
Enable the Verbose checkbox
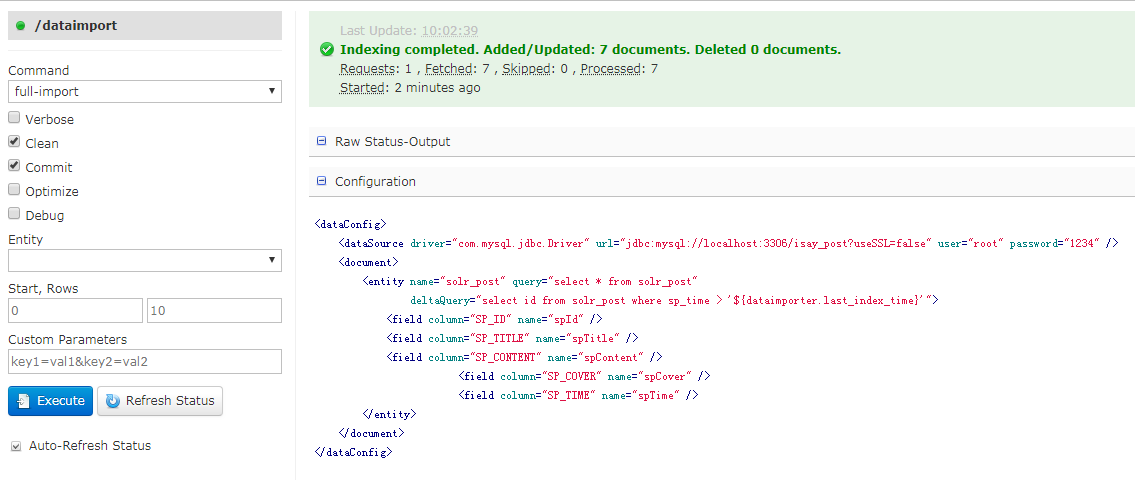click(x=14, y=117)
